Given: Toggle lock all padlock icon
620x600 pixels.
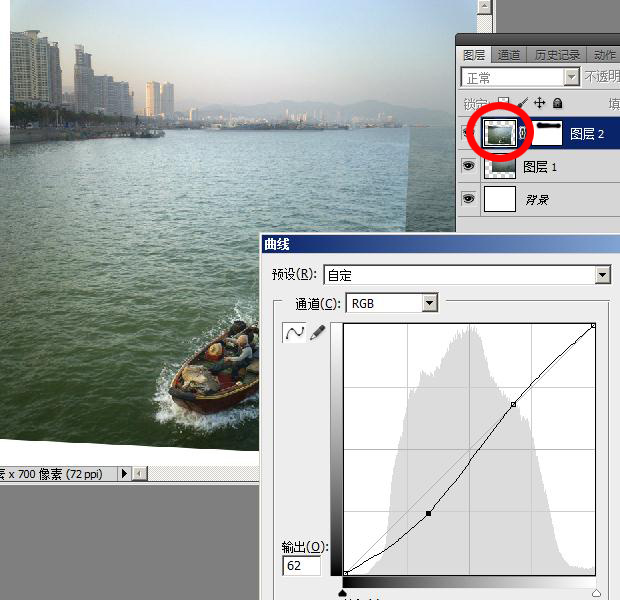Looking at the screenshot, I should point(558,103).
